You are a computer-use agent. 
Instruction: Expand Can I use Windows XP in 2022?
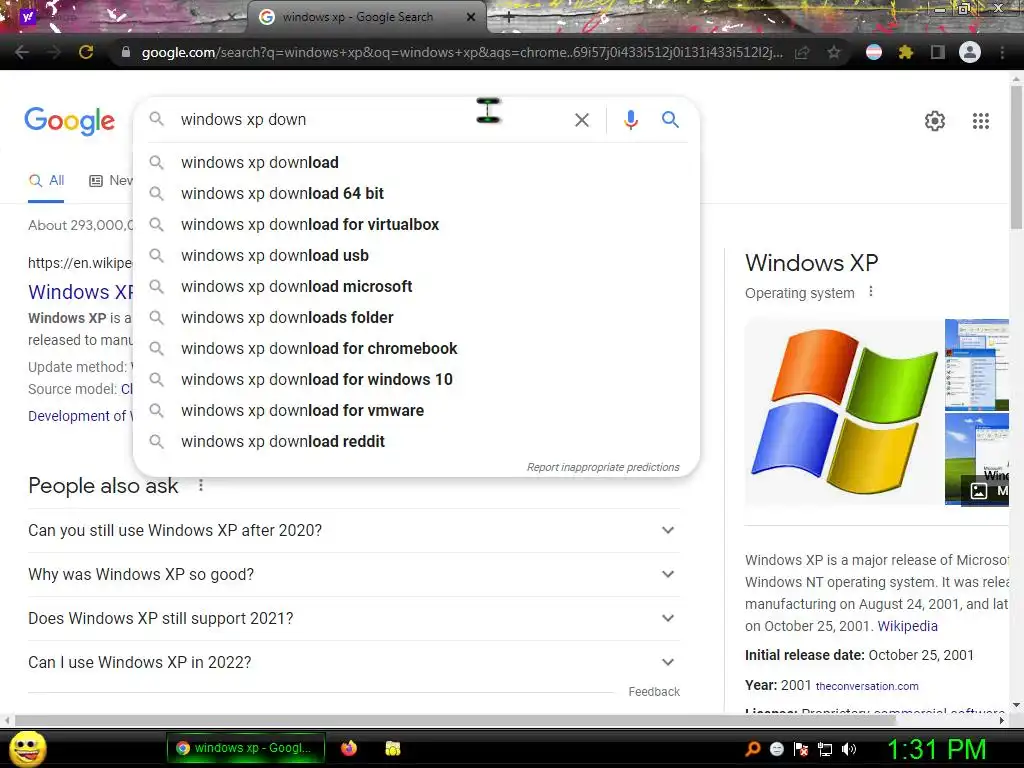point(354,662)
